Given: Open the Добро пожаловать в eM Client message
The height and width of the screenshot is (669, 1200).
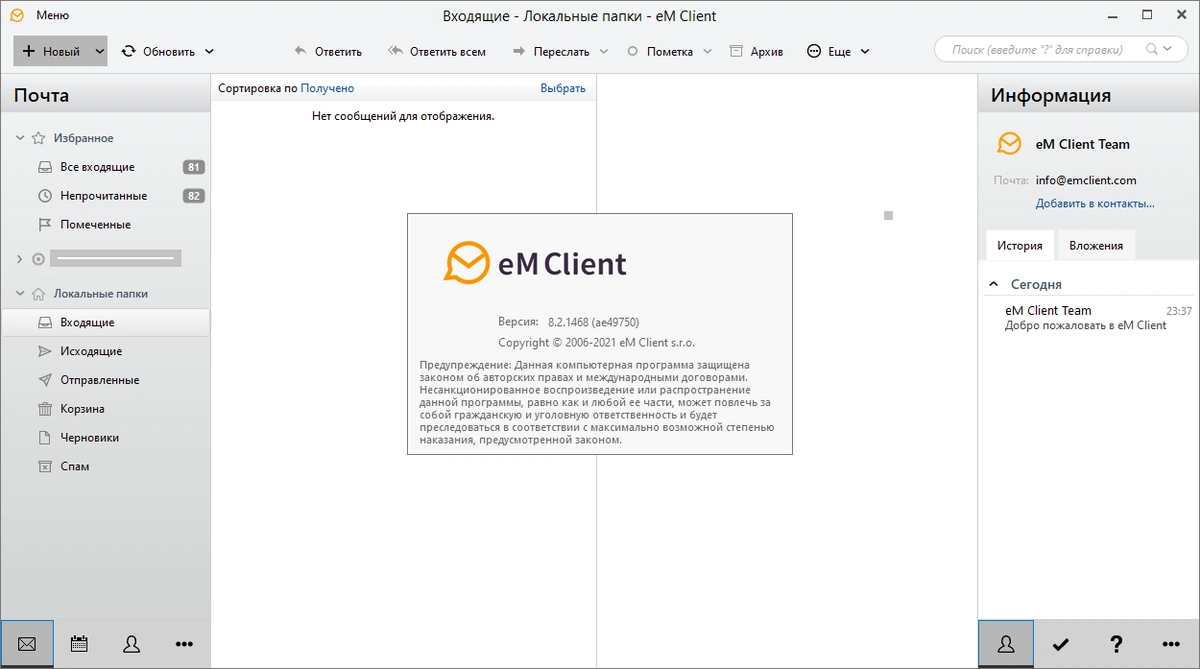Looking at the screenshot, I should point(1085,325).
